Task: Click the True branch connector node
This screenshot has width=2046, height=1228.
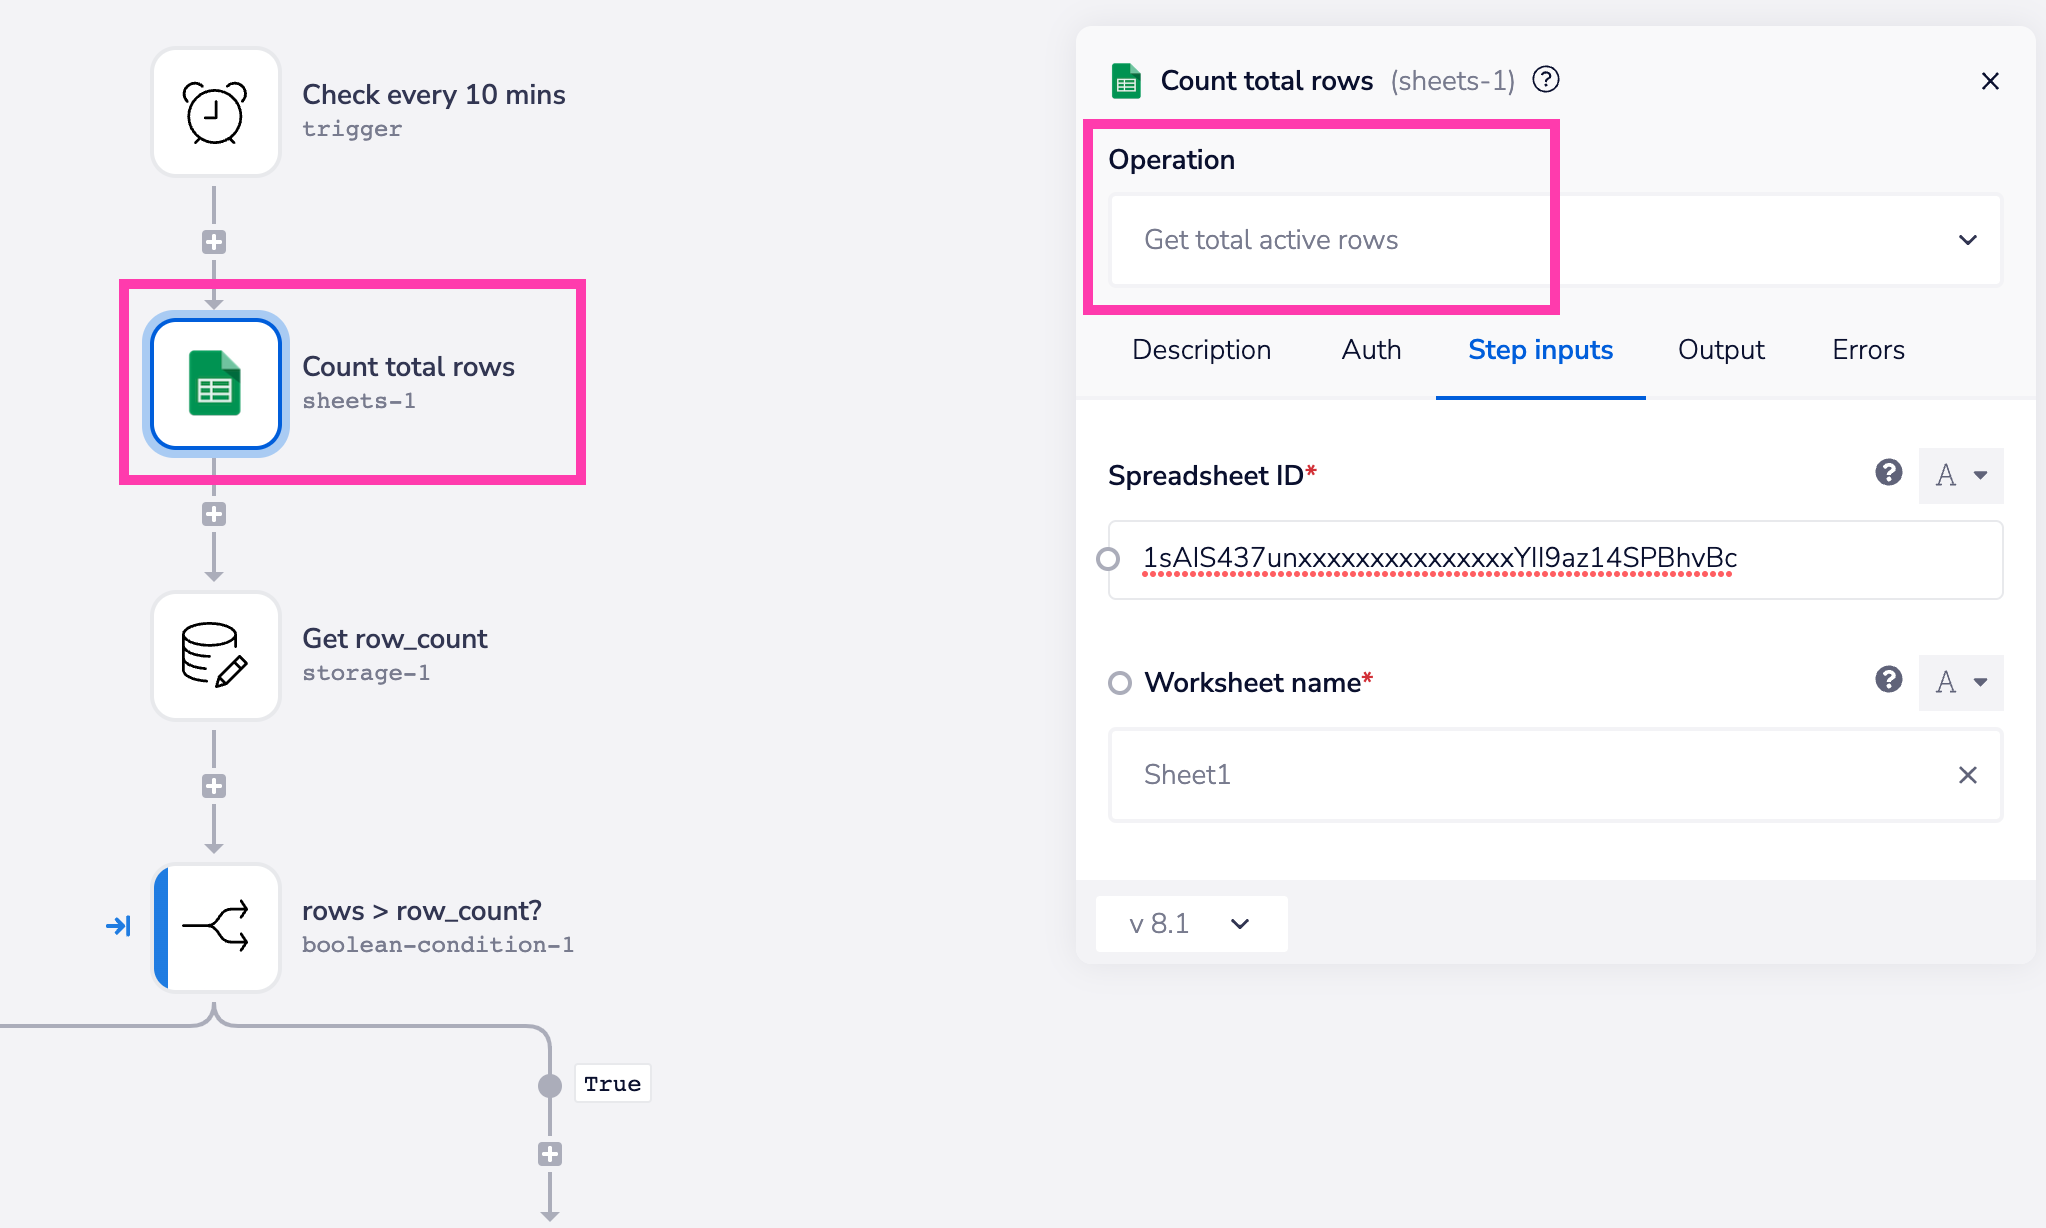Action: point(550,1085)
